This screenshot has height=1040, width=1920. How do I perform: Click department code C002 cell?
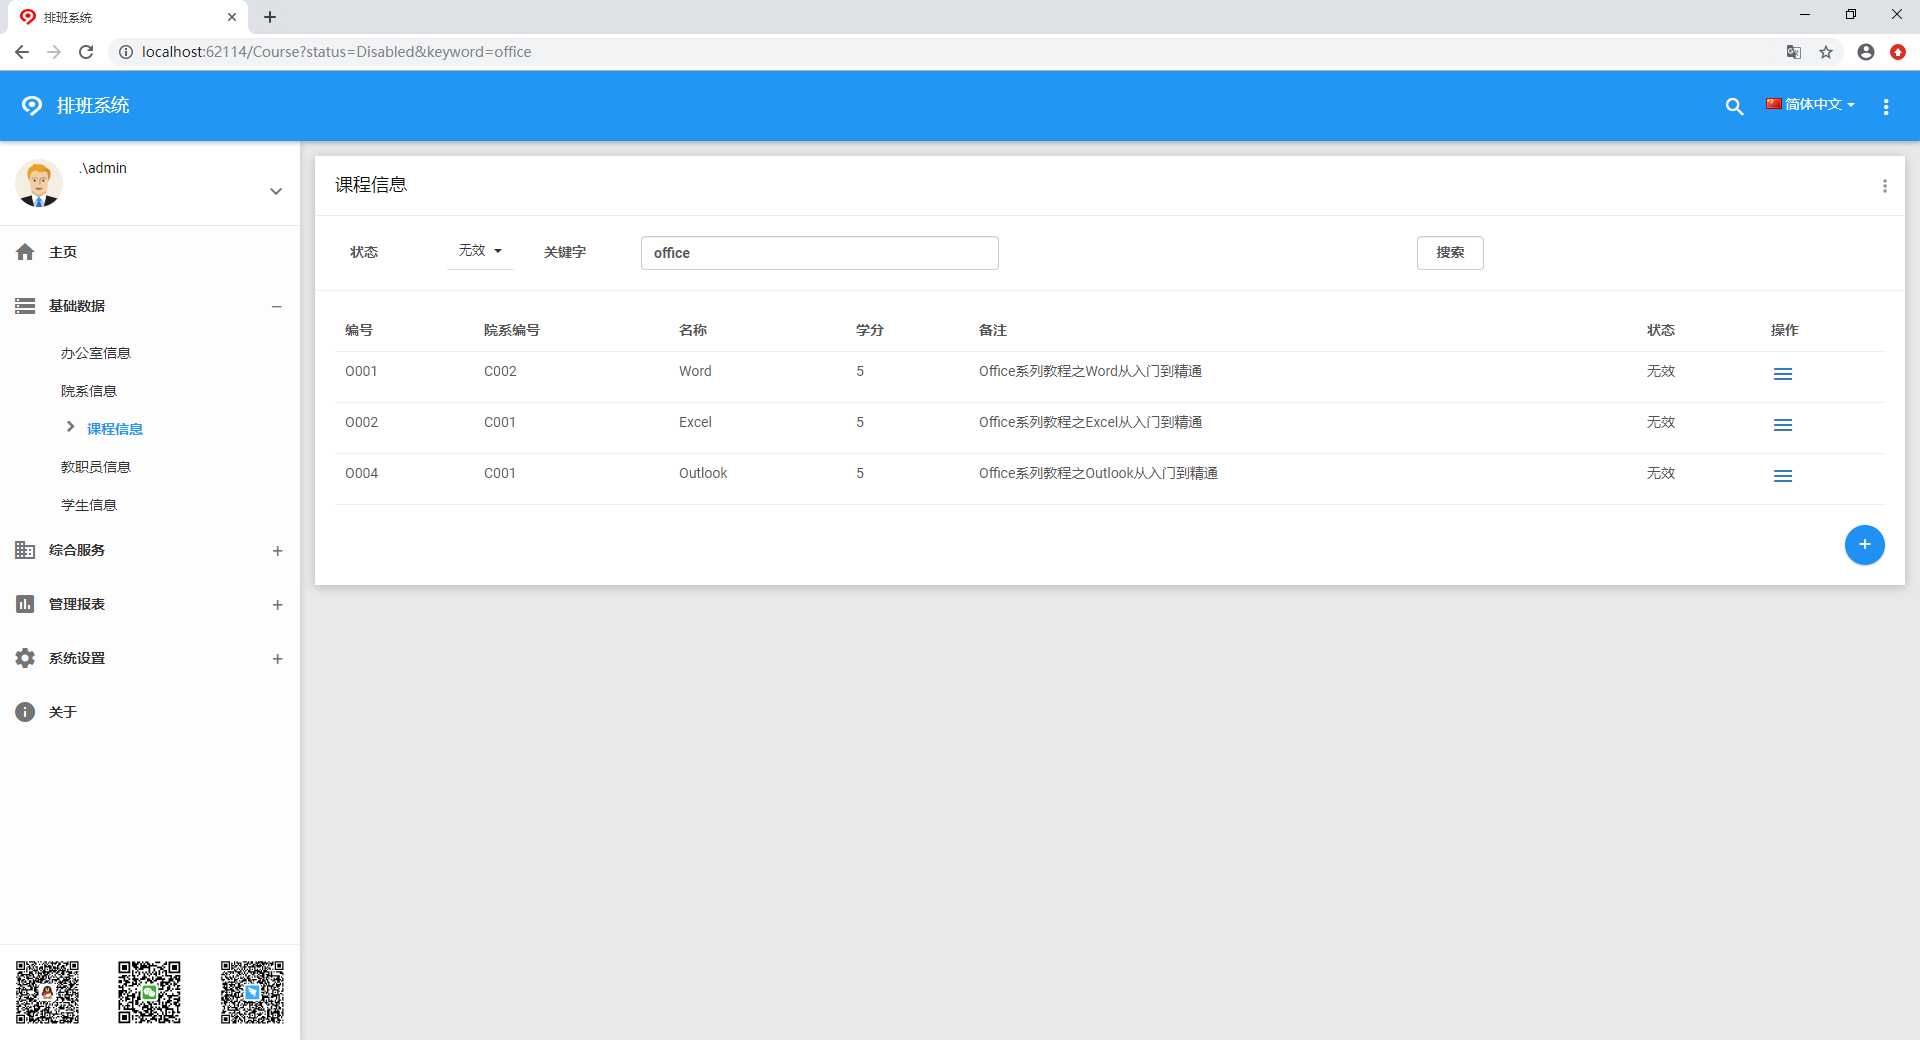tap(500, 371)
